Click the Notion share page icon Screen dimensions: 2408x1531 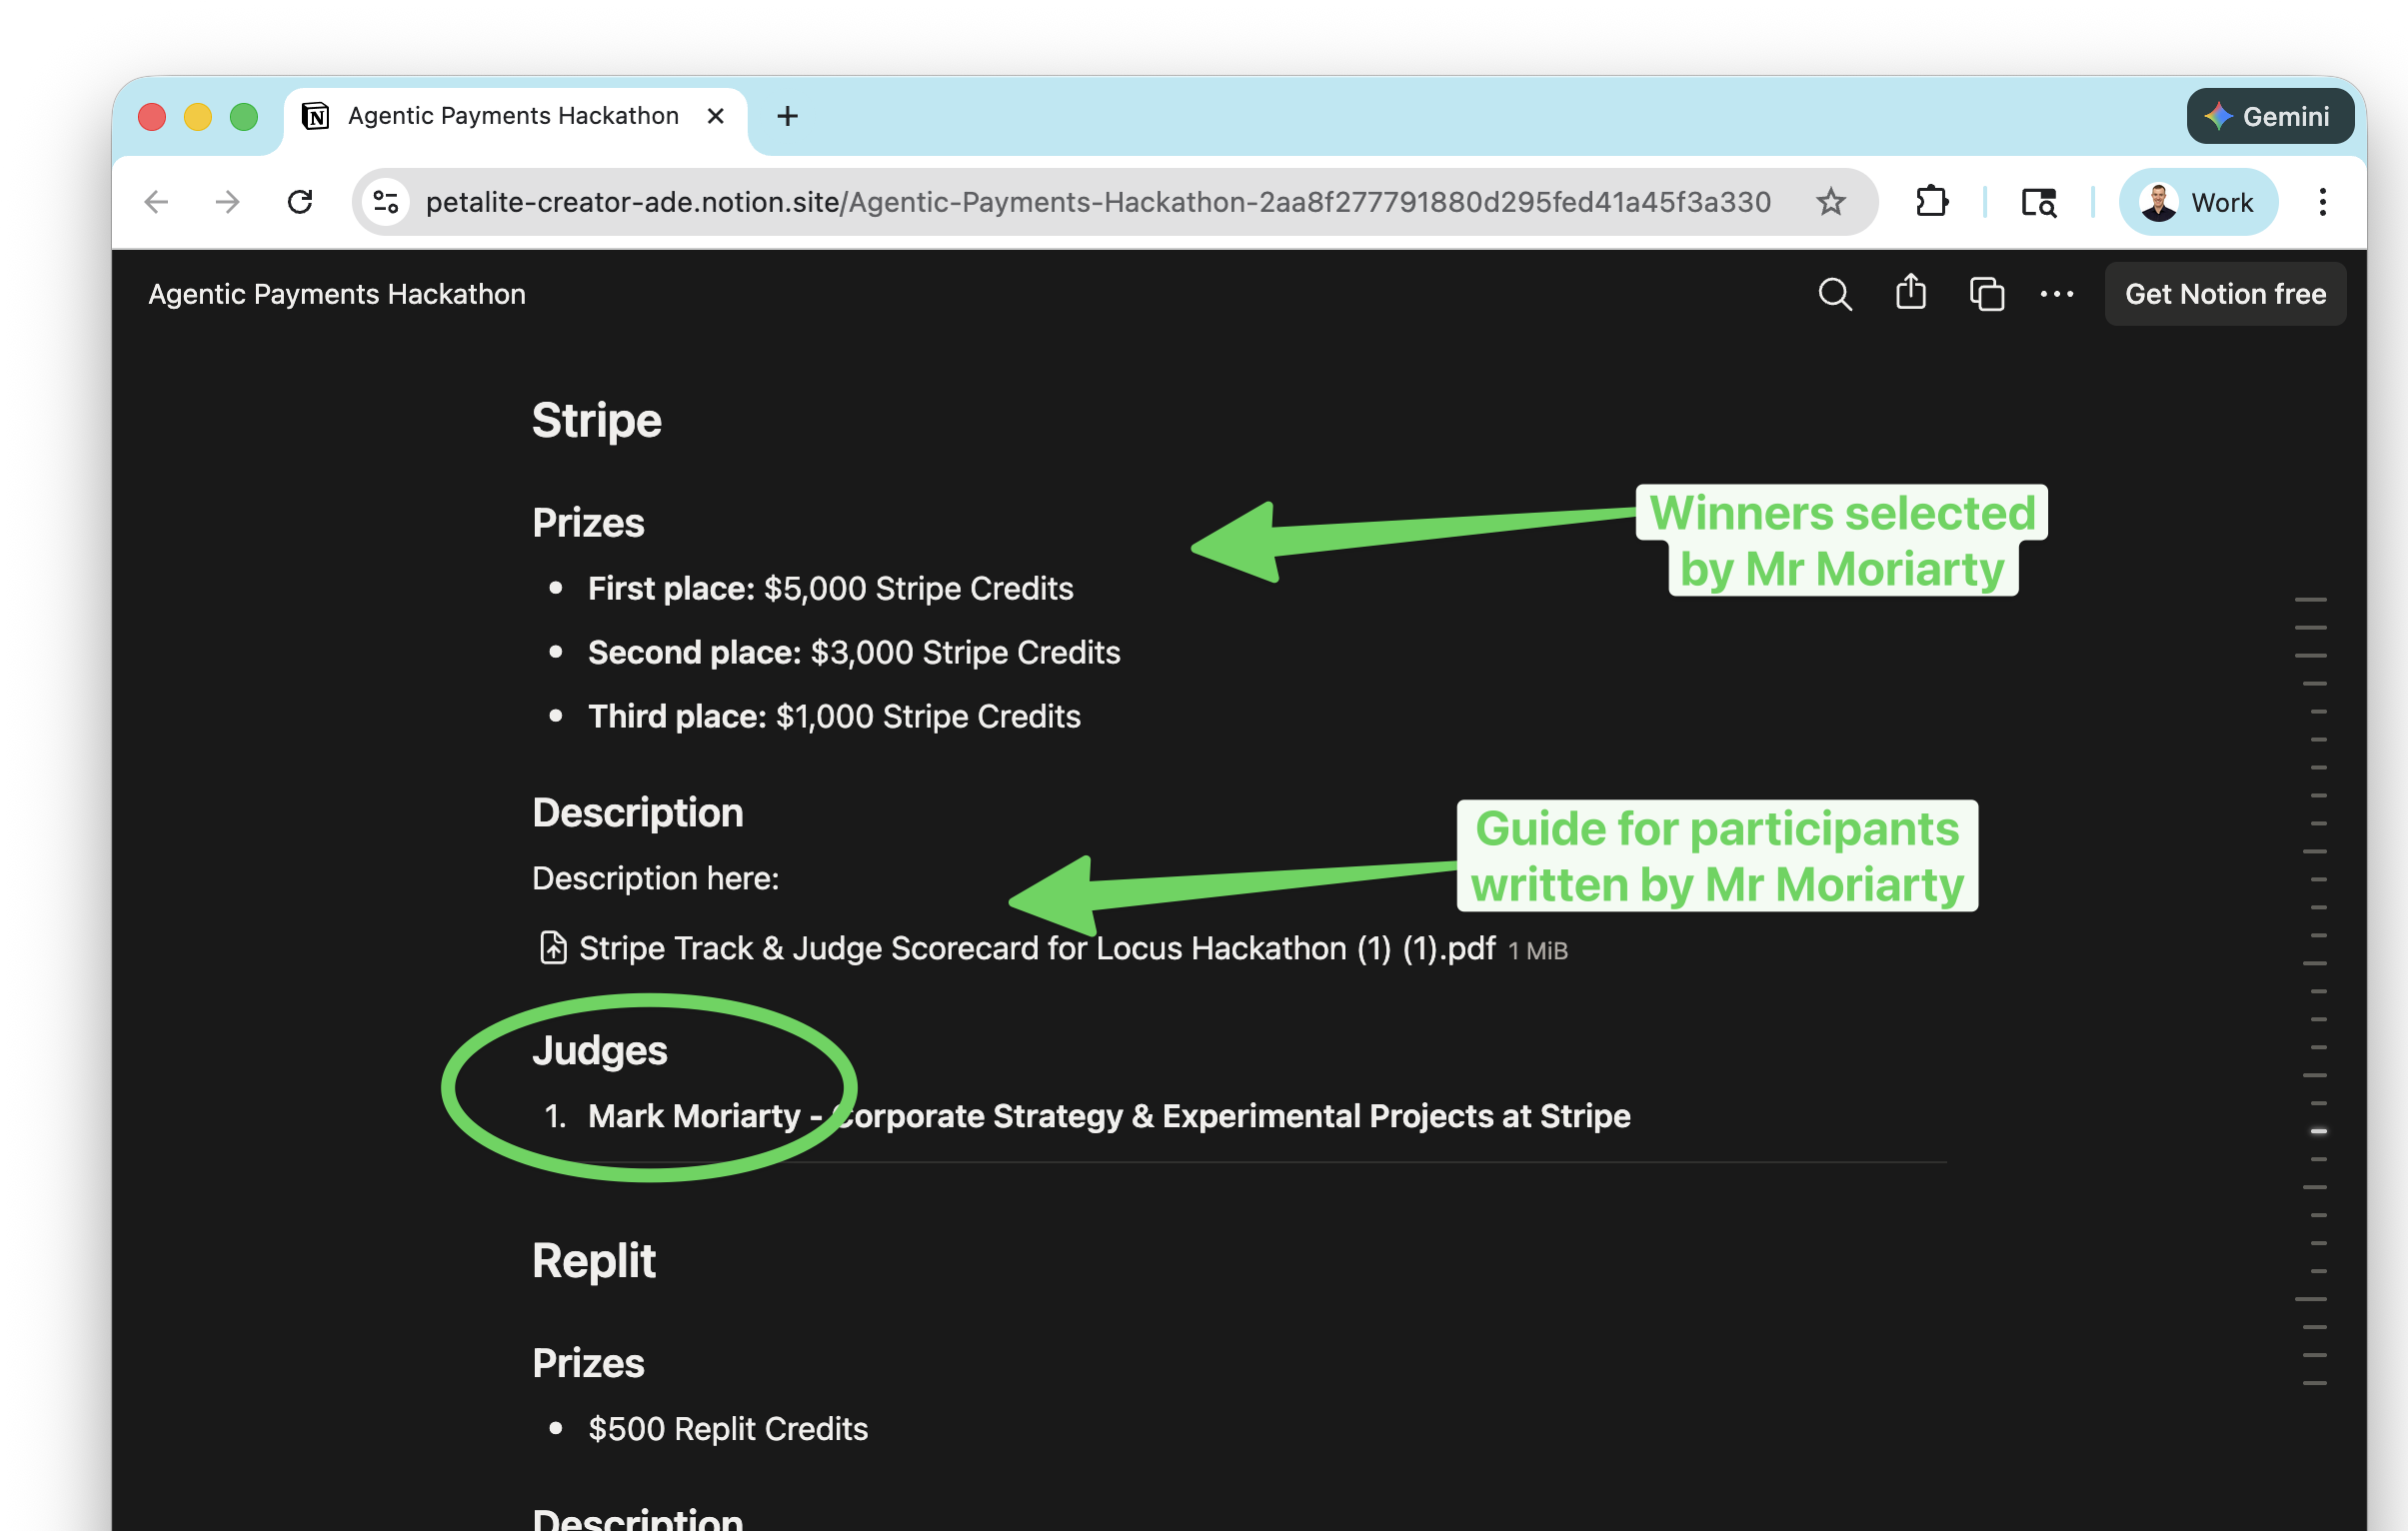coord(1910,293)
